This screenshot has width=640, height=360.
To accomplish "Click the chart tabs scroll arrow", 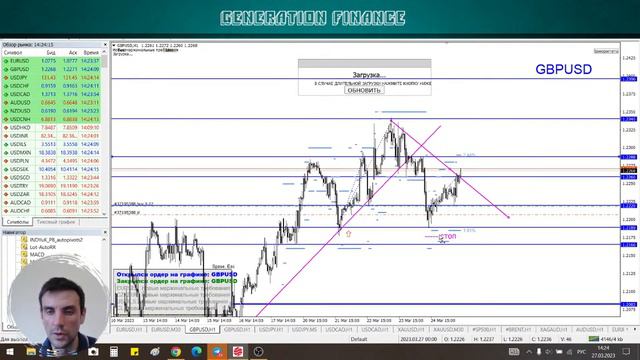I will pyautogui.click(x=635, y=329).
